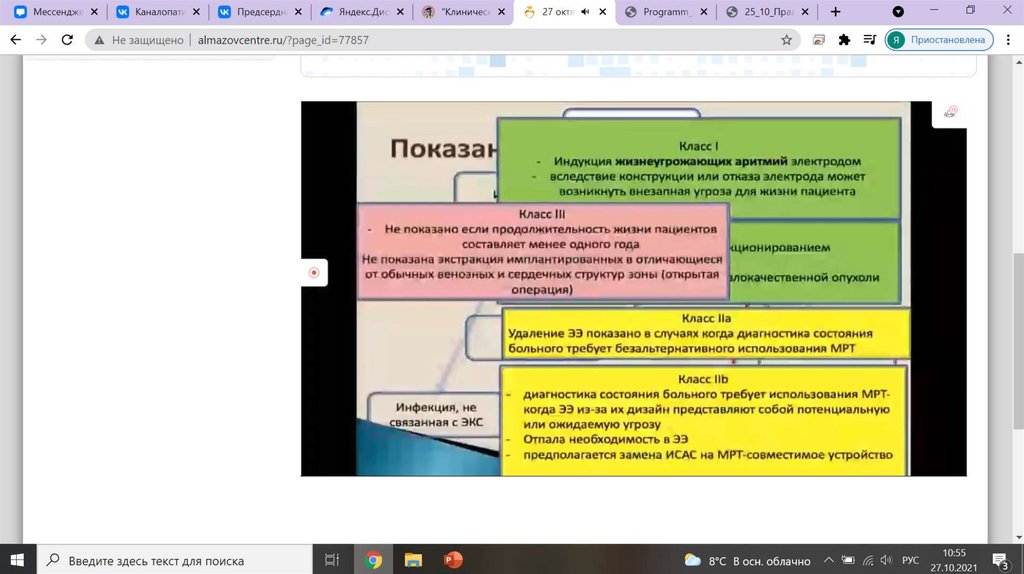Open the Windows Start menu
This screenshot has width=1024, height=574.
[x=18, y=560]
